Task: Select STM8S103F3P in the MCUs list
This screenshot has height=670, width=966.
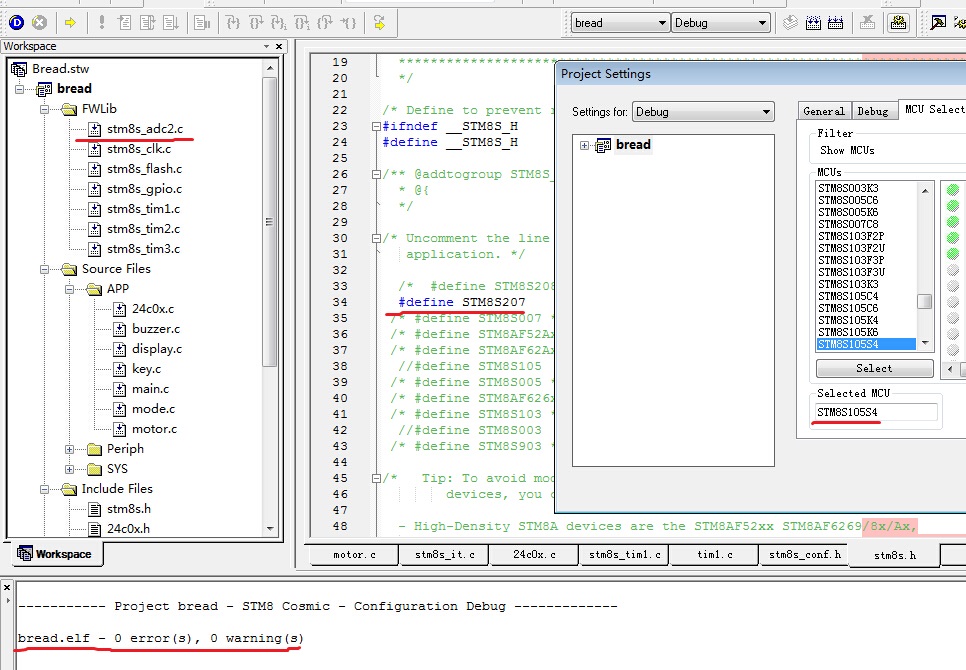Action: point(851,260)
